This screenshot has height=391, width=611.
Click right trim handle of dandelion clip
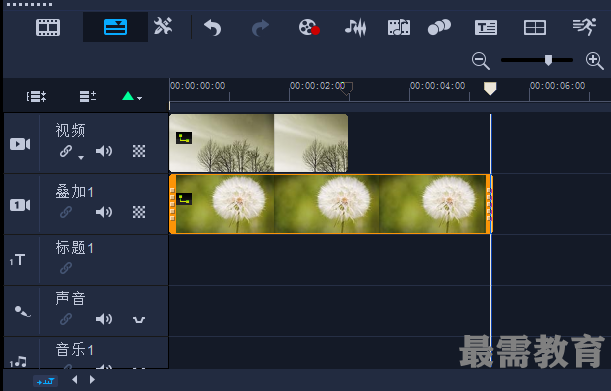pyautogui.click(x=489, y=204)
